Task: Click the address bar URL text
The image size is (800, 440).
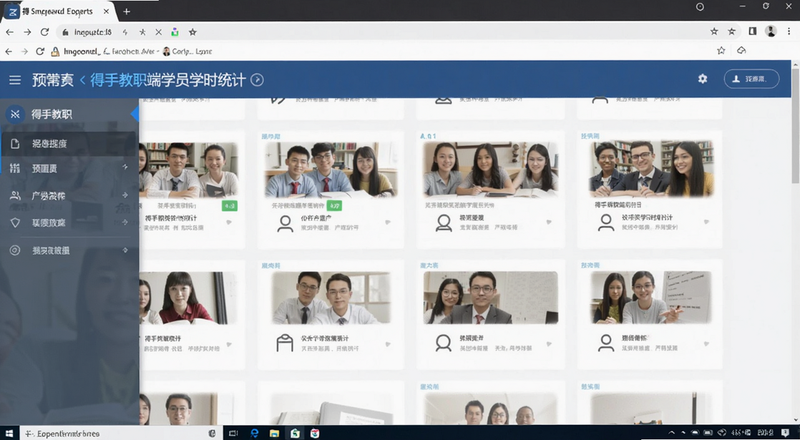Action: (x=92, y=32)
